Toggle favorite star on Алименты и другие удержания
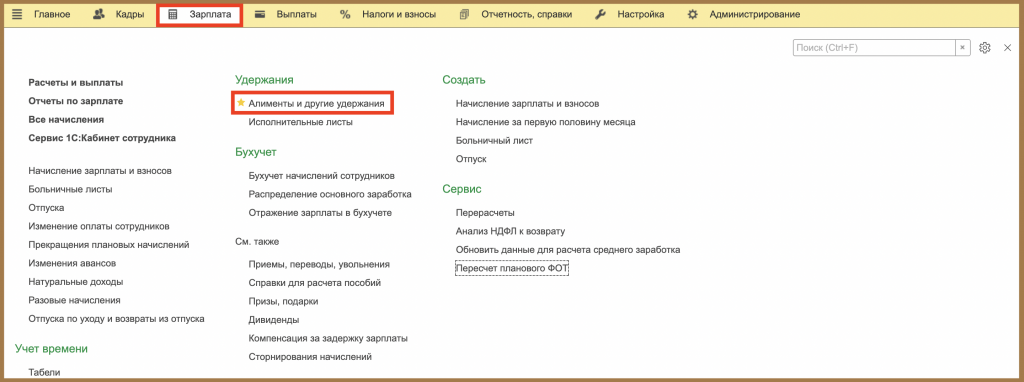The height and width of the screenshot is (382, 1024). 241,103
